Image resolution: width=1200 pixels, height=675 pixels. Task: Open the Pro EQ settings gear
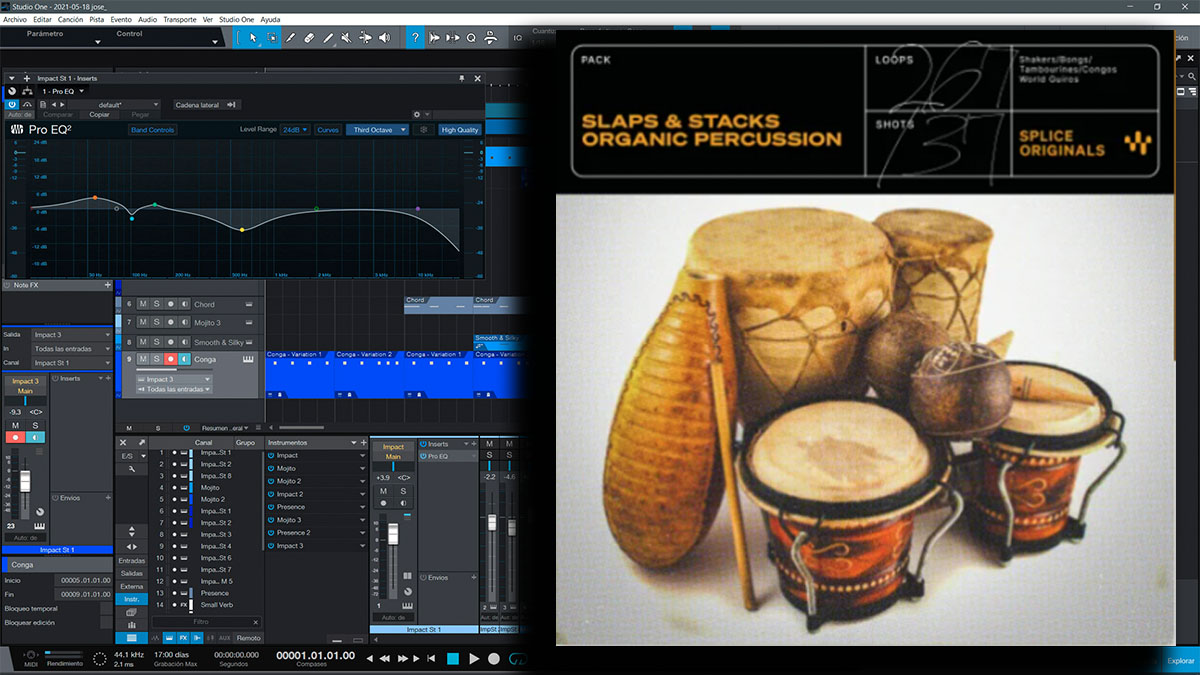coord(418,115)
